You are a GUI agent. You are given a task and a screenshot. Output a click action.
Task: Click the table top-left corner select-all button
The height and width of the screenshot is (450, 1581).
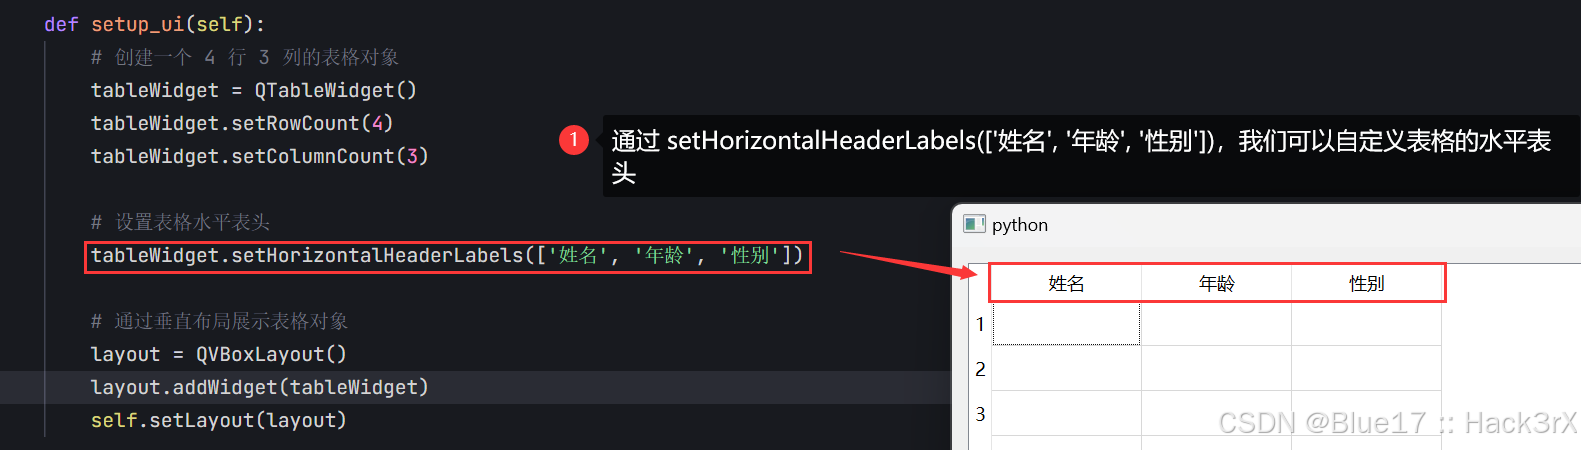click(x=980, y=283)
